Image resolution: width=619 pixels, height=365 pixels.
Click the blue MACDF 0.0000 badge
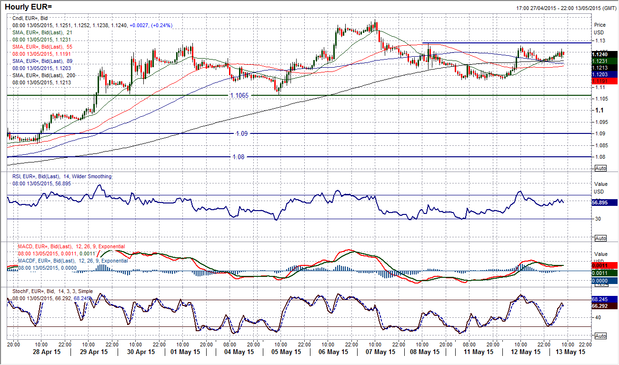pyautogui.click(x=604, y=281)
